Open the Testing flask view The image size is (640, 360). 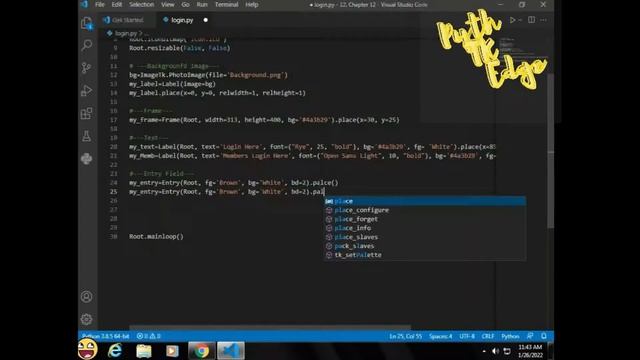click(x=87, y=136)
